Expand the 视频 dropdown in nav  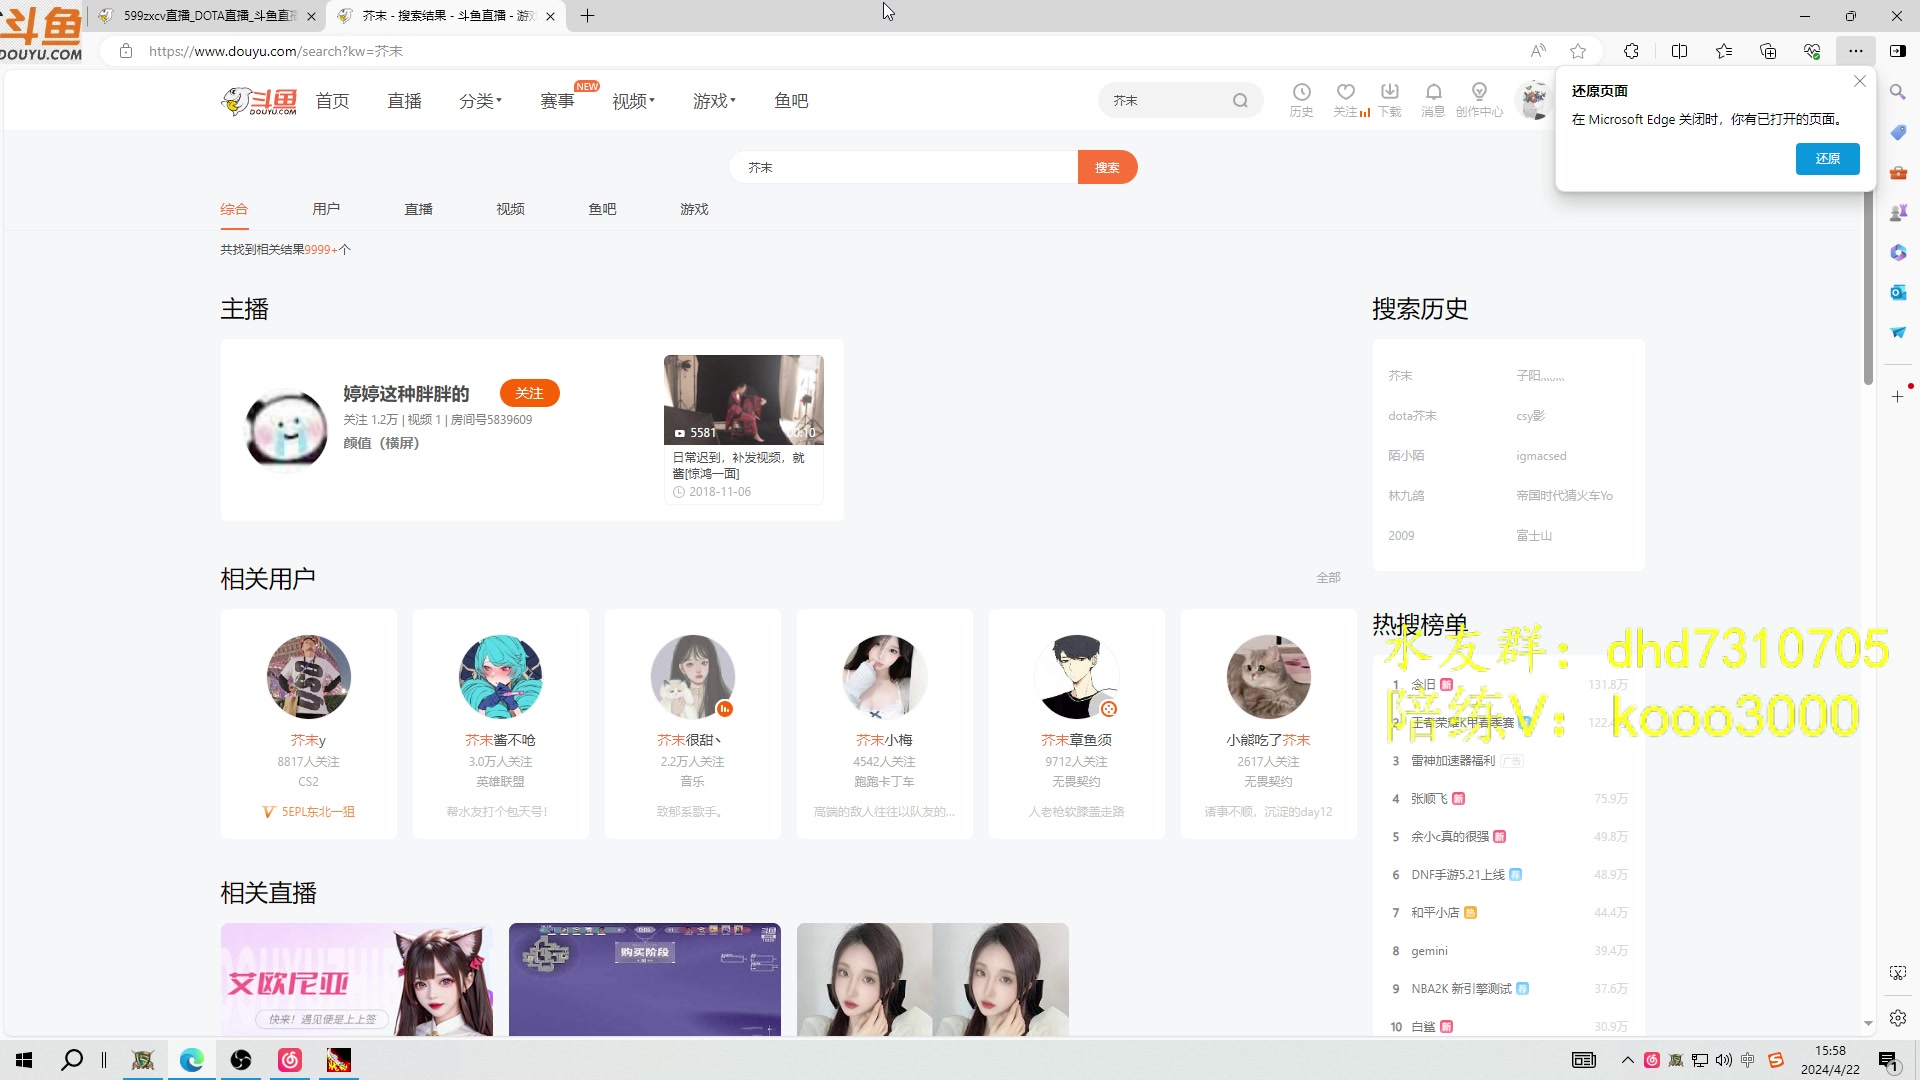click(x=633, y=101)
